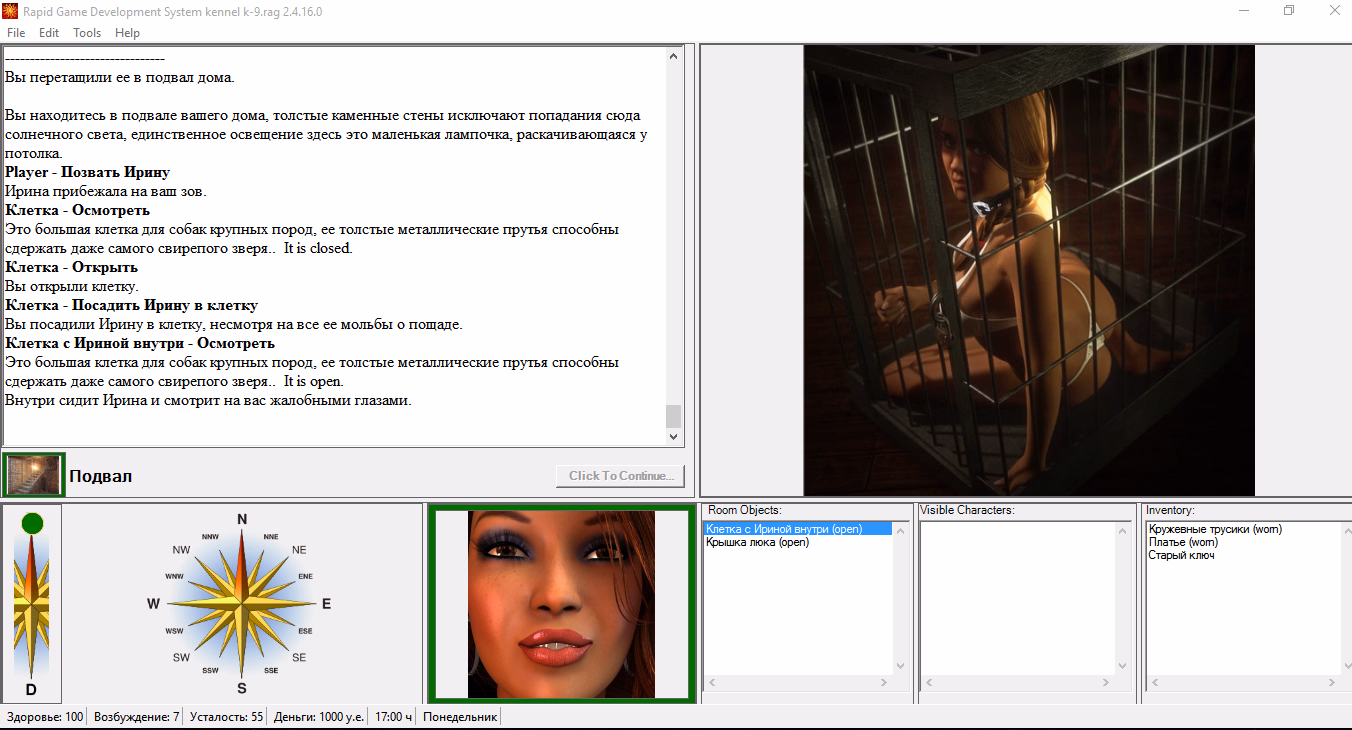Go east using the compass E point

pos(326,603)
